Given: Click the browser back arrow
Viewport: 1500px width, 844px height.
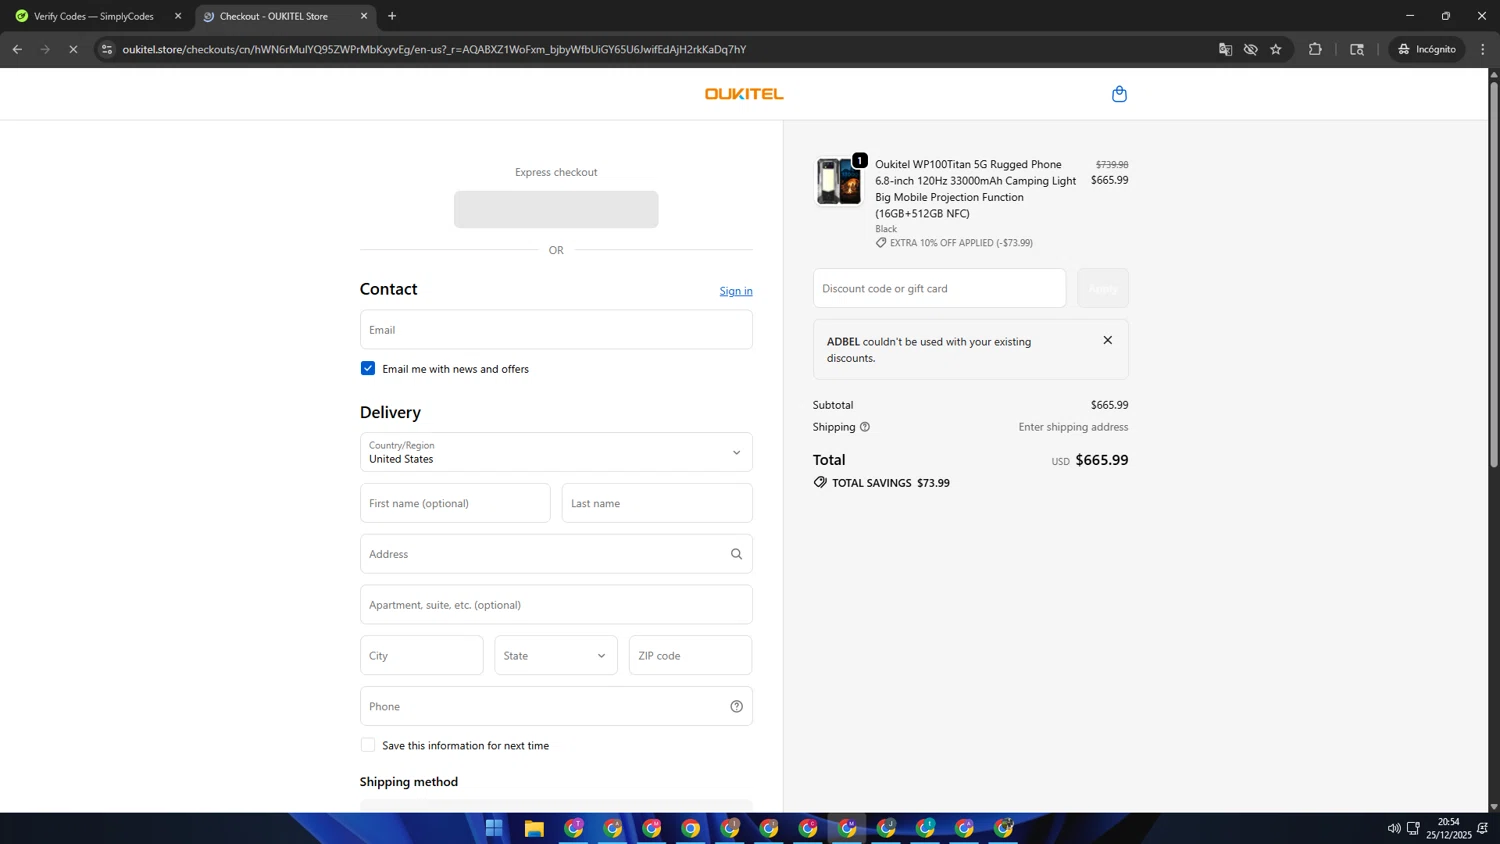Looking at the screenshot, I should [17, 49].
